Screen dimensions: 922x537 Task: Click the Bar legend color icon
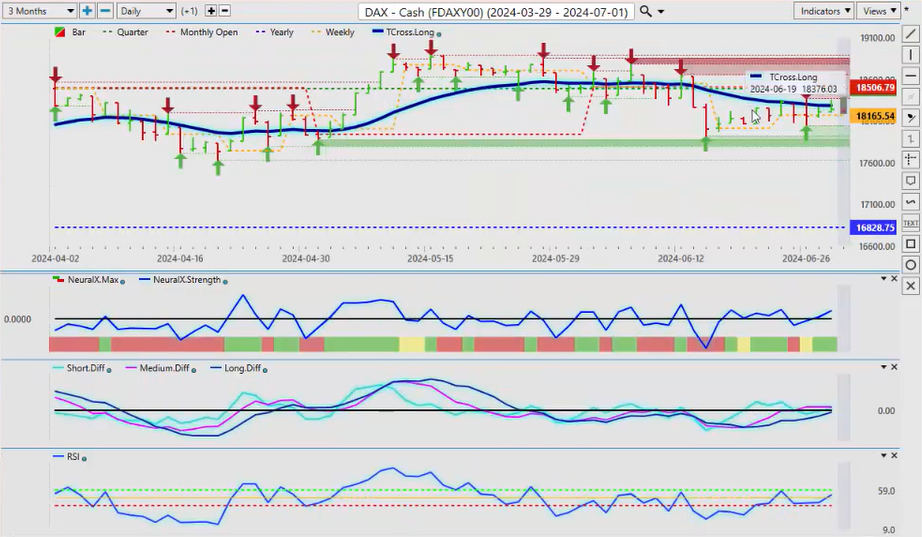(59, 32)
